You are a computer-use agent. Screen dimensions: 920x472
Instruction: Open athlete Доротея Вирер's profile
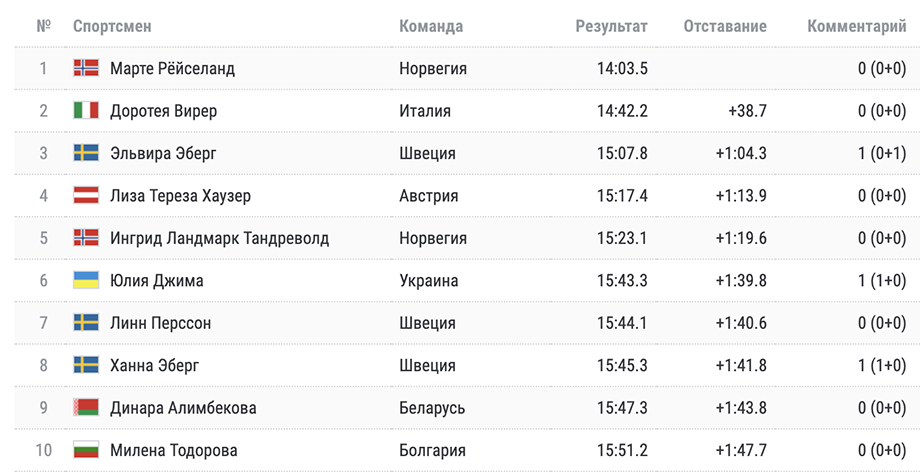[163, 111]
